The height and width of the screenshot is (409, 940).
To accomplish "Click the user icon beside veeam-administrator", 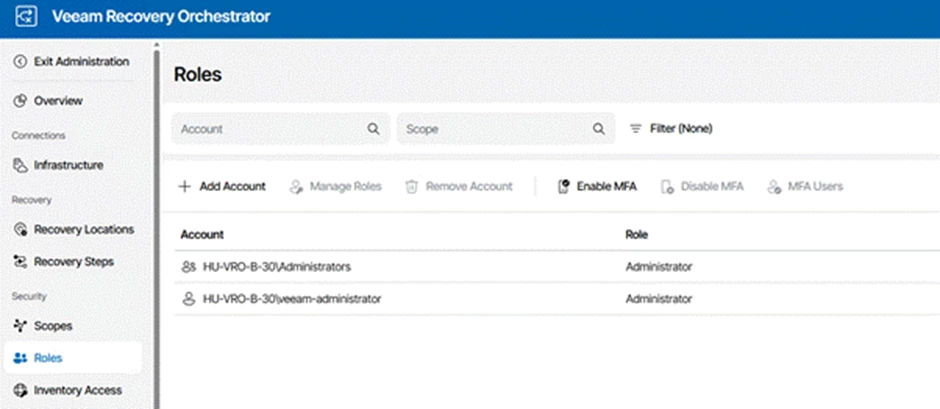I will (189, 299).
